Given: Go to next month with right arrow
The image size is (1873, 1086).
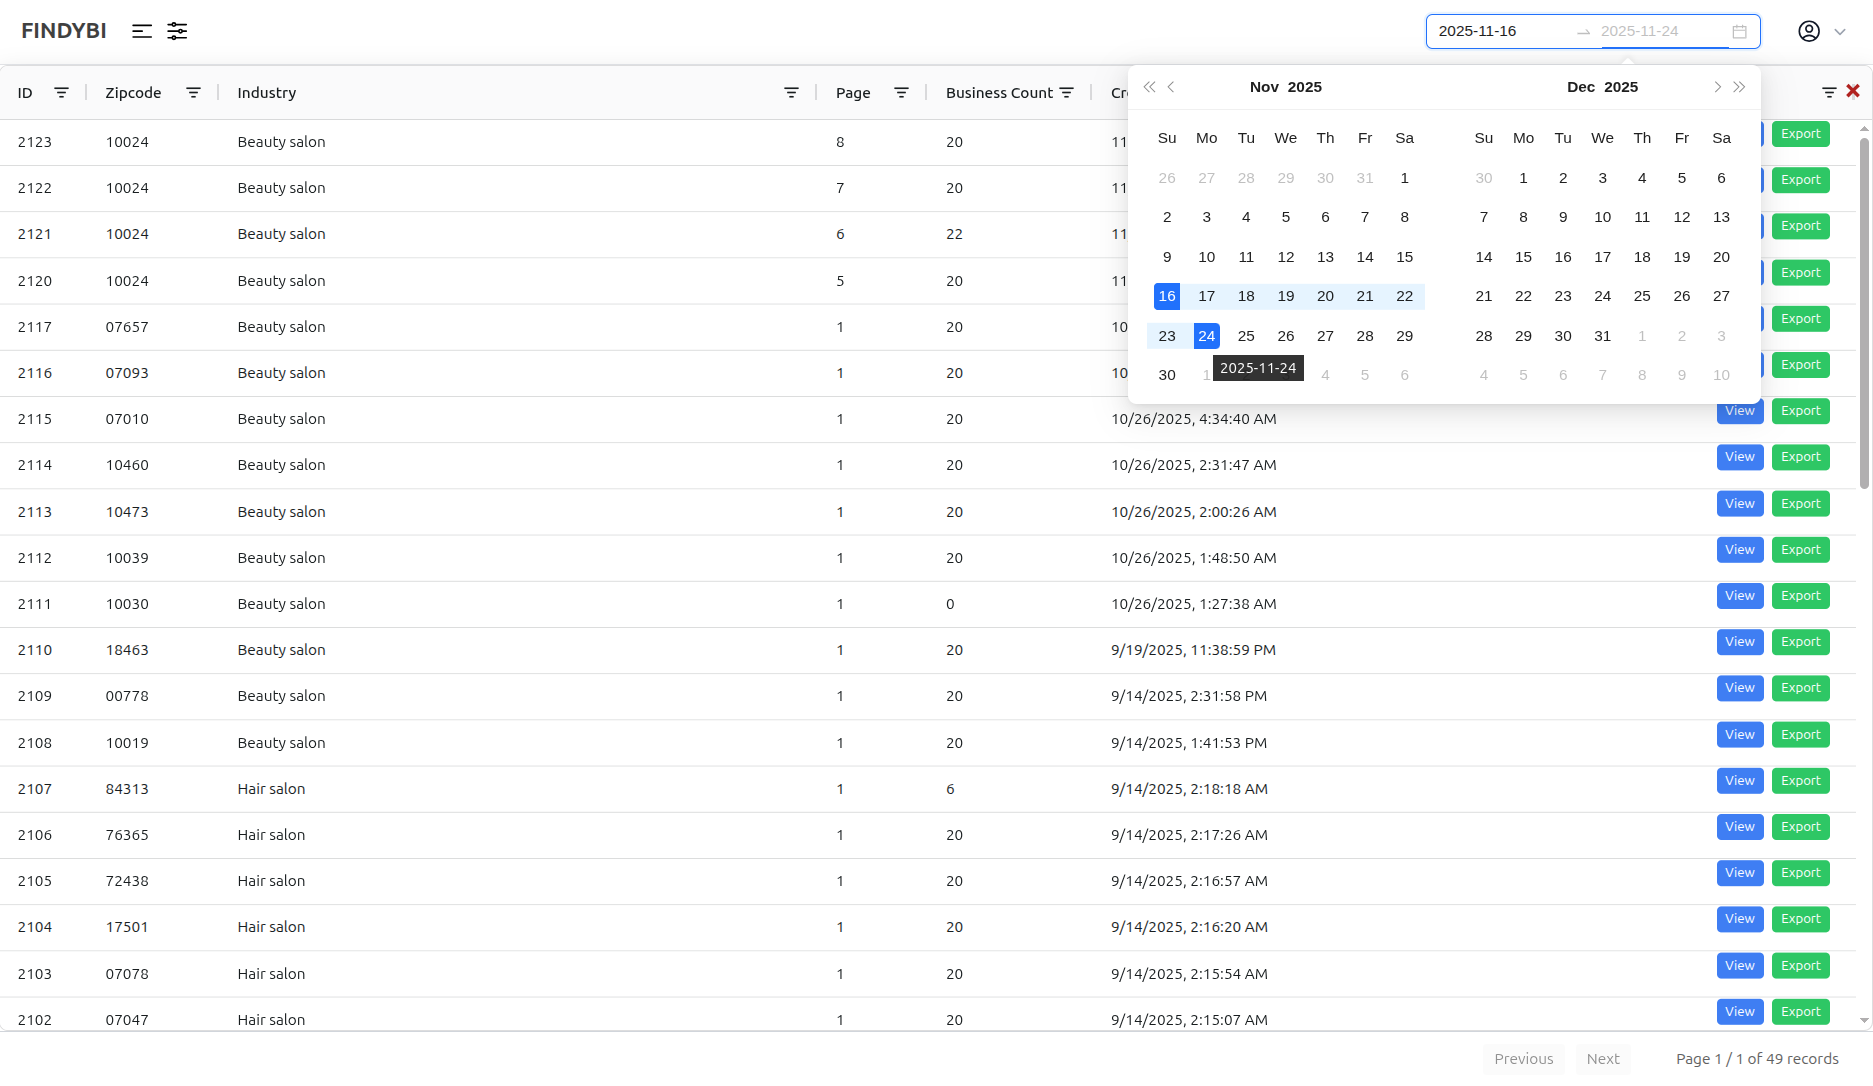Looking at the screenshot, I should pos(1717,87).
